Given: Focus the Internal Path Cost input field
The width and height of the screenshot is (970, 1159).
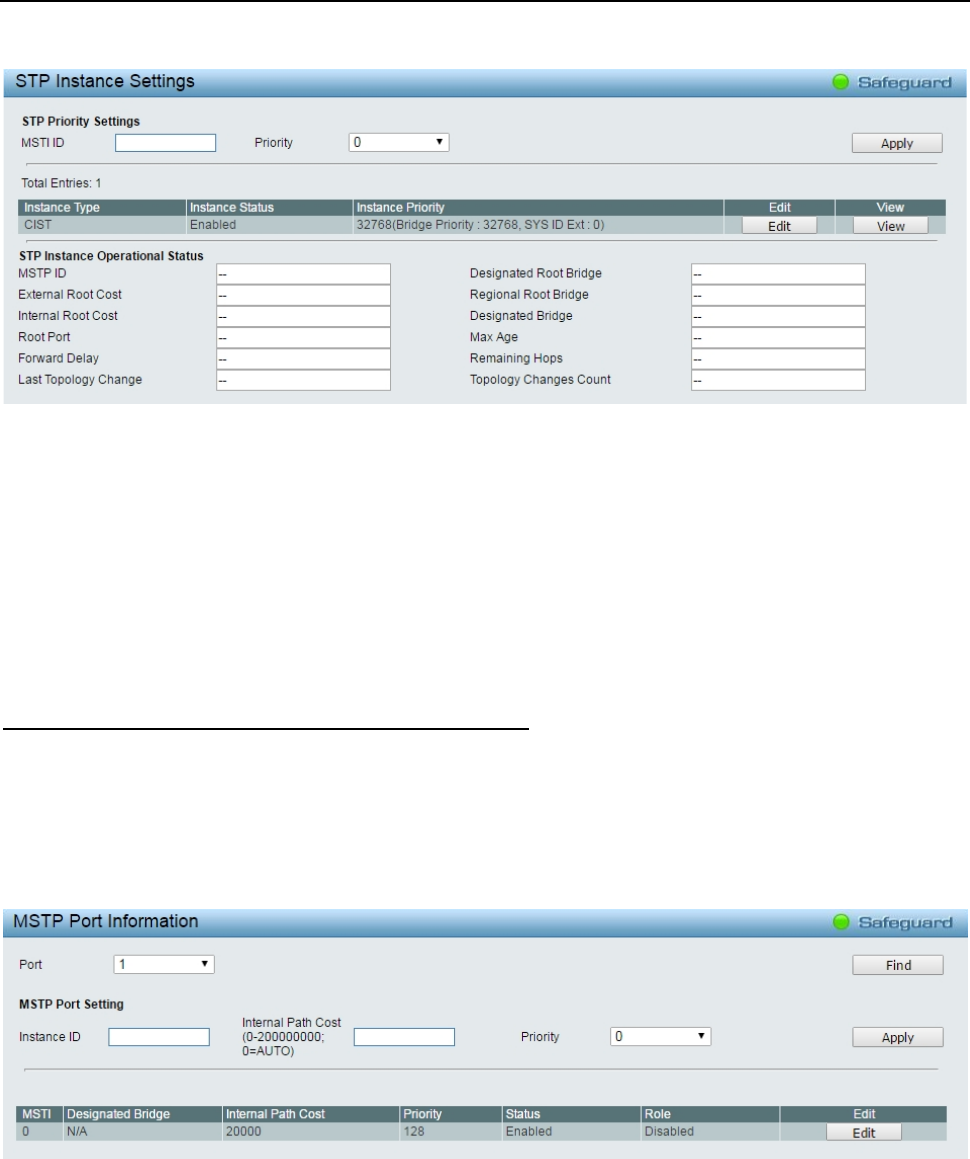Looking at the screenshot, I should pos(404,1037).
